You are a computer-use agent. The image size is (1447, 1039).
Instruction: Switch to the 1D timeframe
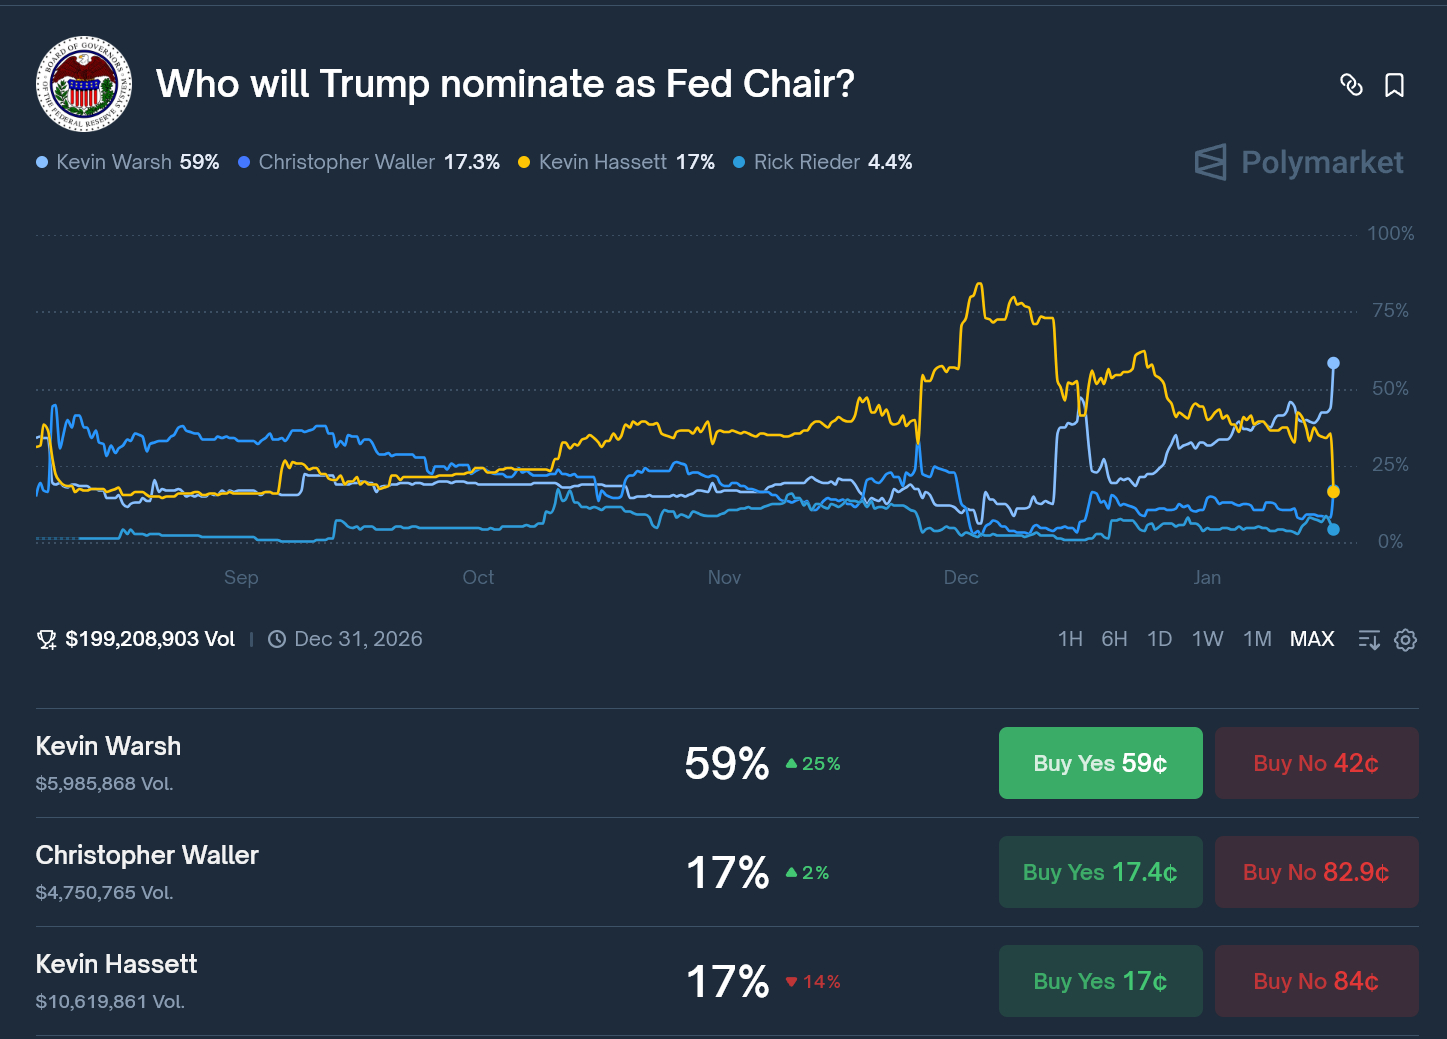coord(1159,638)
